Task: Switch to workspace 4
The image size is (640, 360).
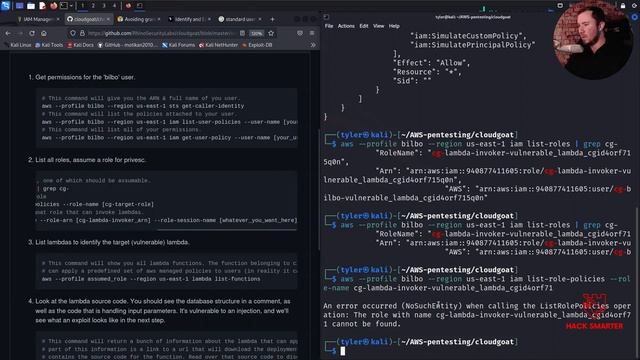Action: point(114,6)
